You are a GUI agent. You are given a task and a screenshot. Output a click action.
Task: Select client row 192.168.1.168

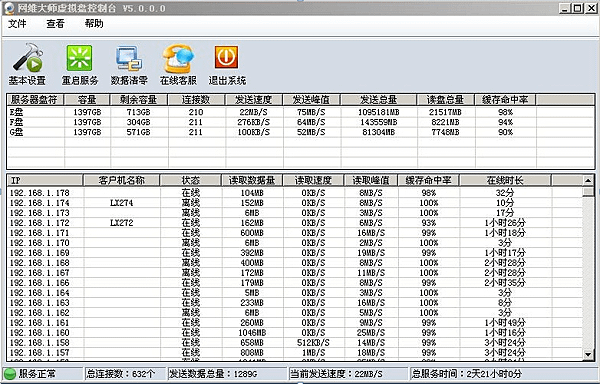pos(295,262)
